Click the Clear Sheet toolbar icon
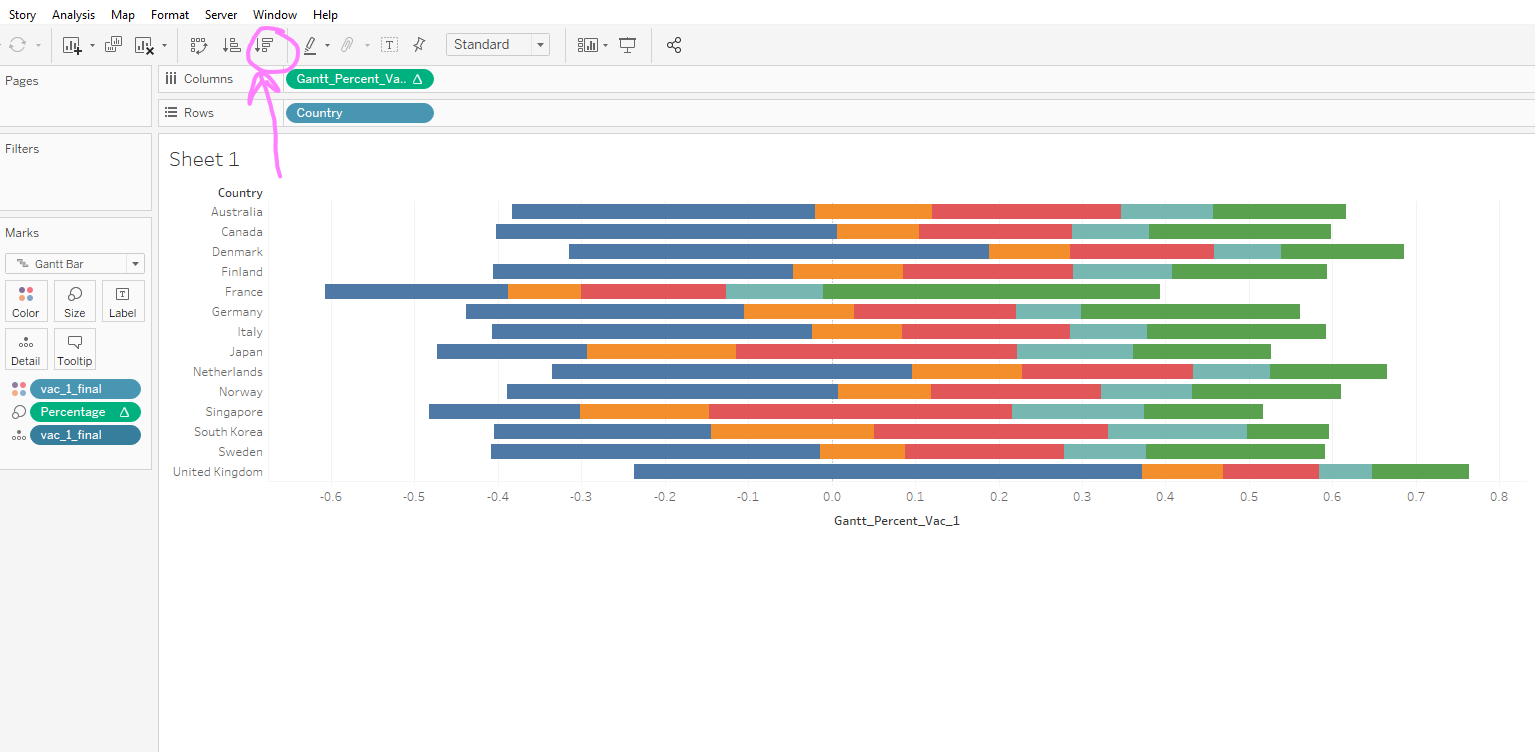1535x752 pixels. pyautogui.click(x=145, y=45)
